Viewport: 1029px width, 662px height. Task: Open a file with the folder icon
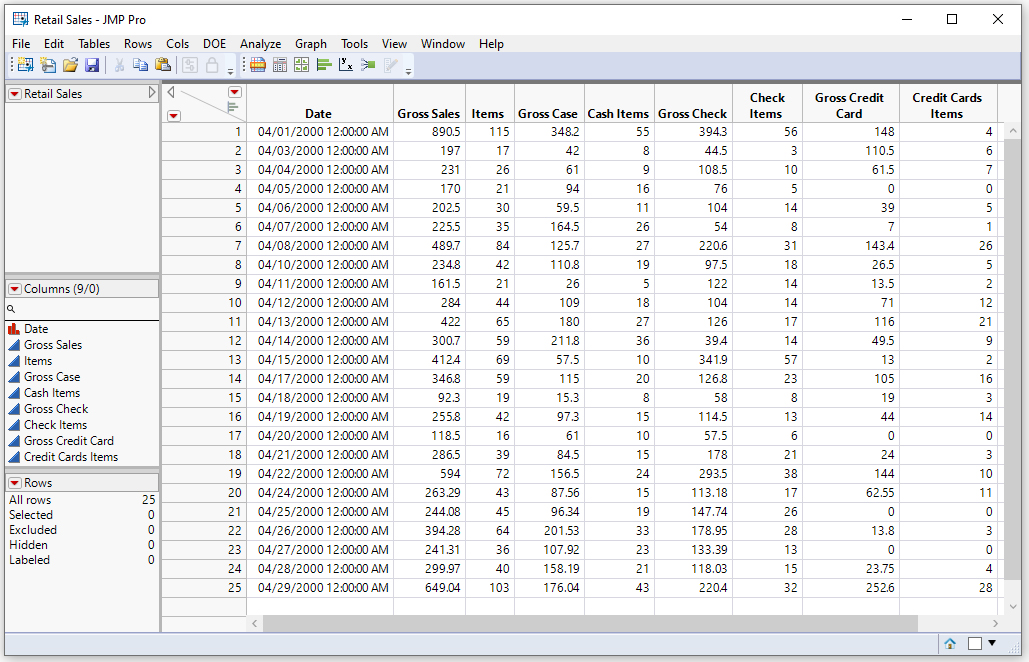click(x=70, y=65)
